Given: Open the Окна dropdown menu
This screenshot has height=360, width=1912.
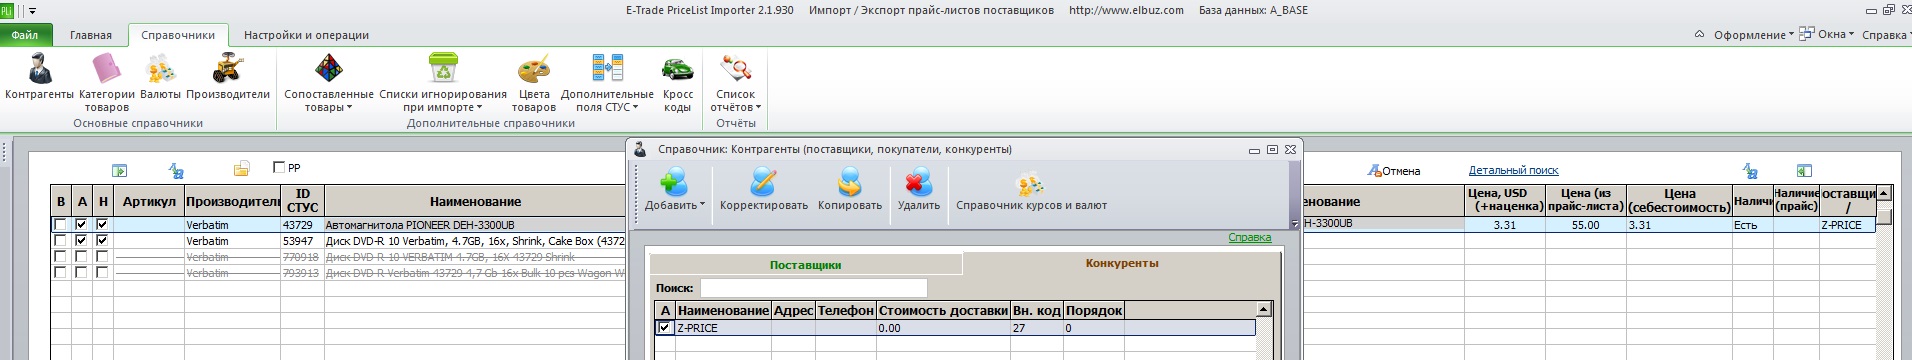Looking at the screenshot, I should tap(1826, 34).
